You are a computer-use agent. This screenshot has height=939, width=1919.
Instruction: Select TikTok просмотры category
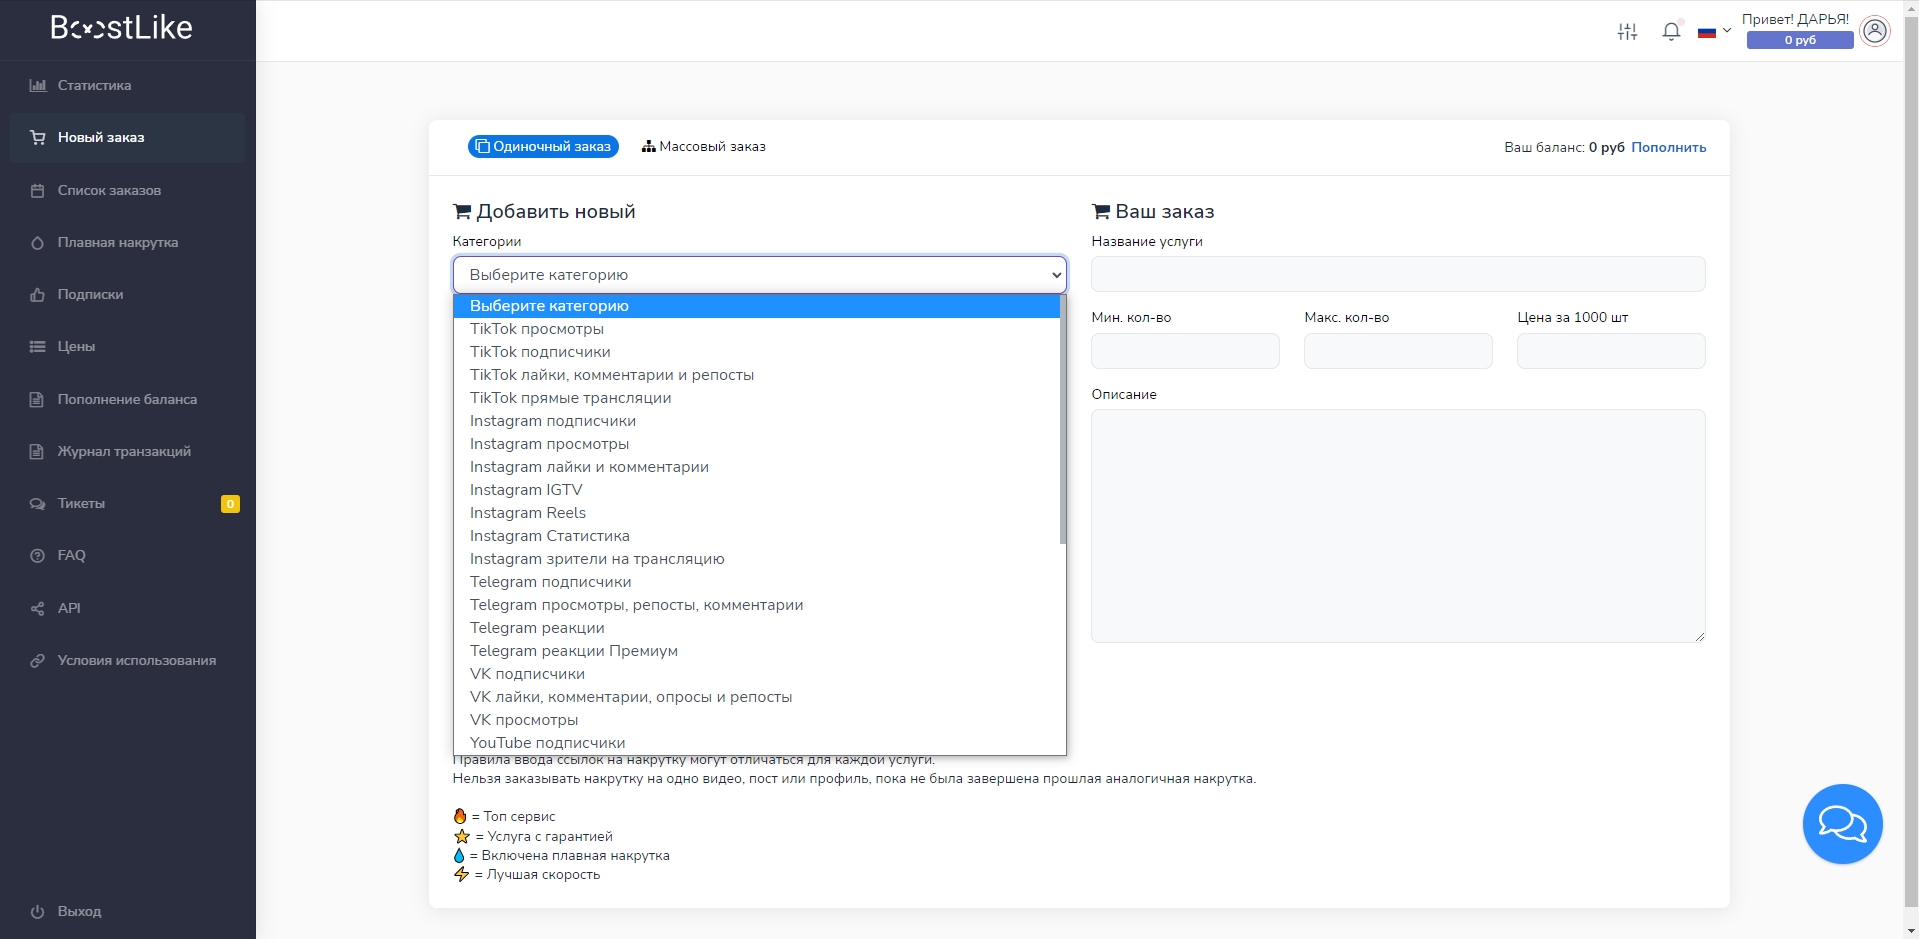(x=756, y=329)
